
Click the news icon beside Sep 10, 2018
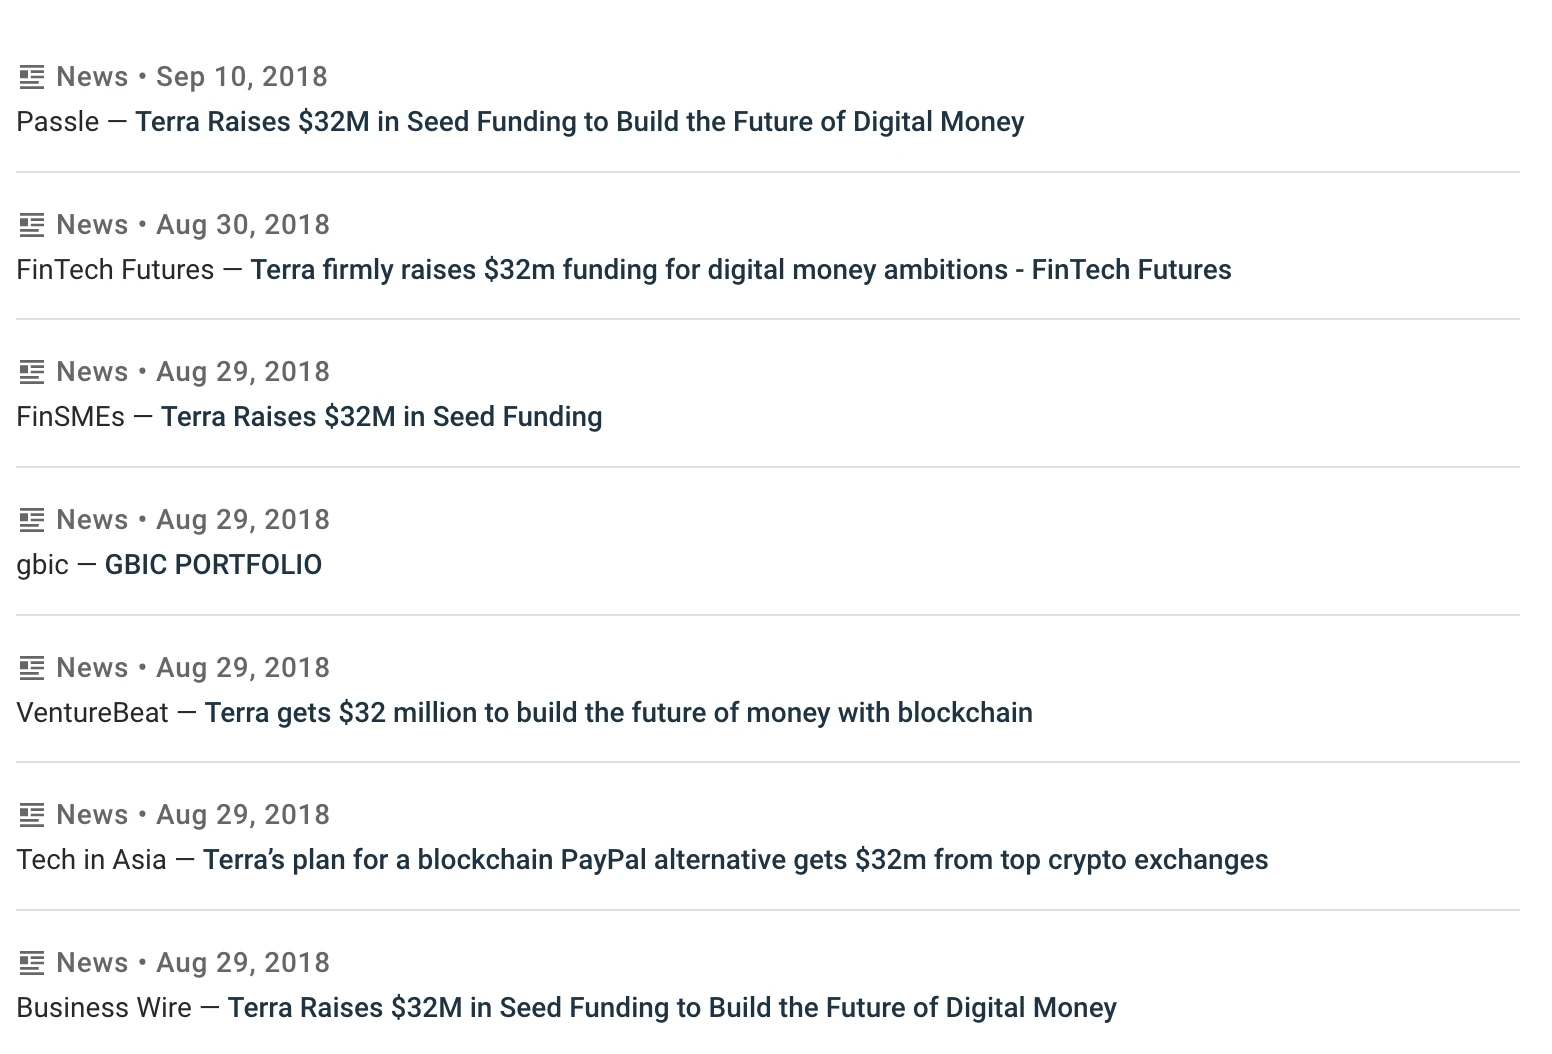tap(32, 77)
